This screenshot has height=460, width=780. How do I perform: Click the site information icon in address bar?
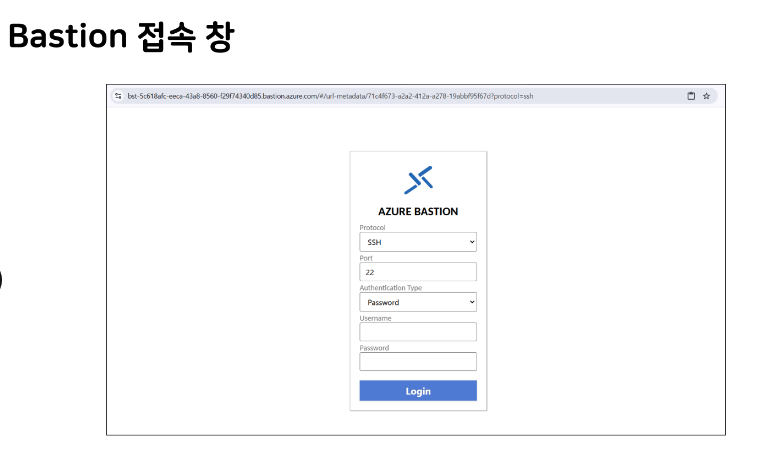pos(118,96)
